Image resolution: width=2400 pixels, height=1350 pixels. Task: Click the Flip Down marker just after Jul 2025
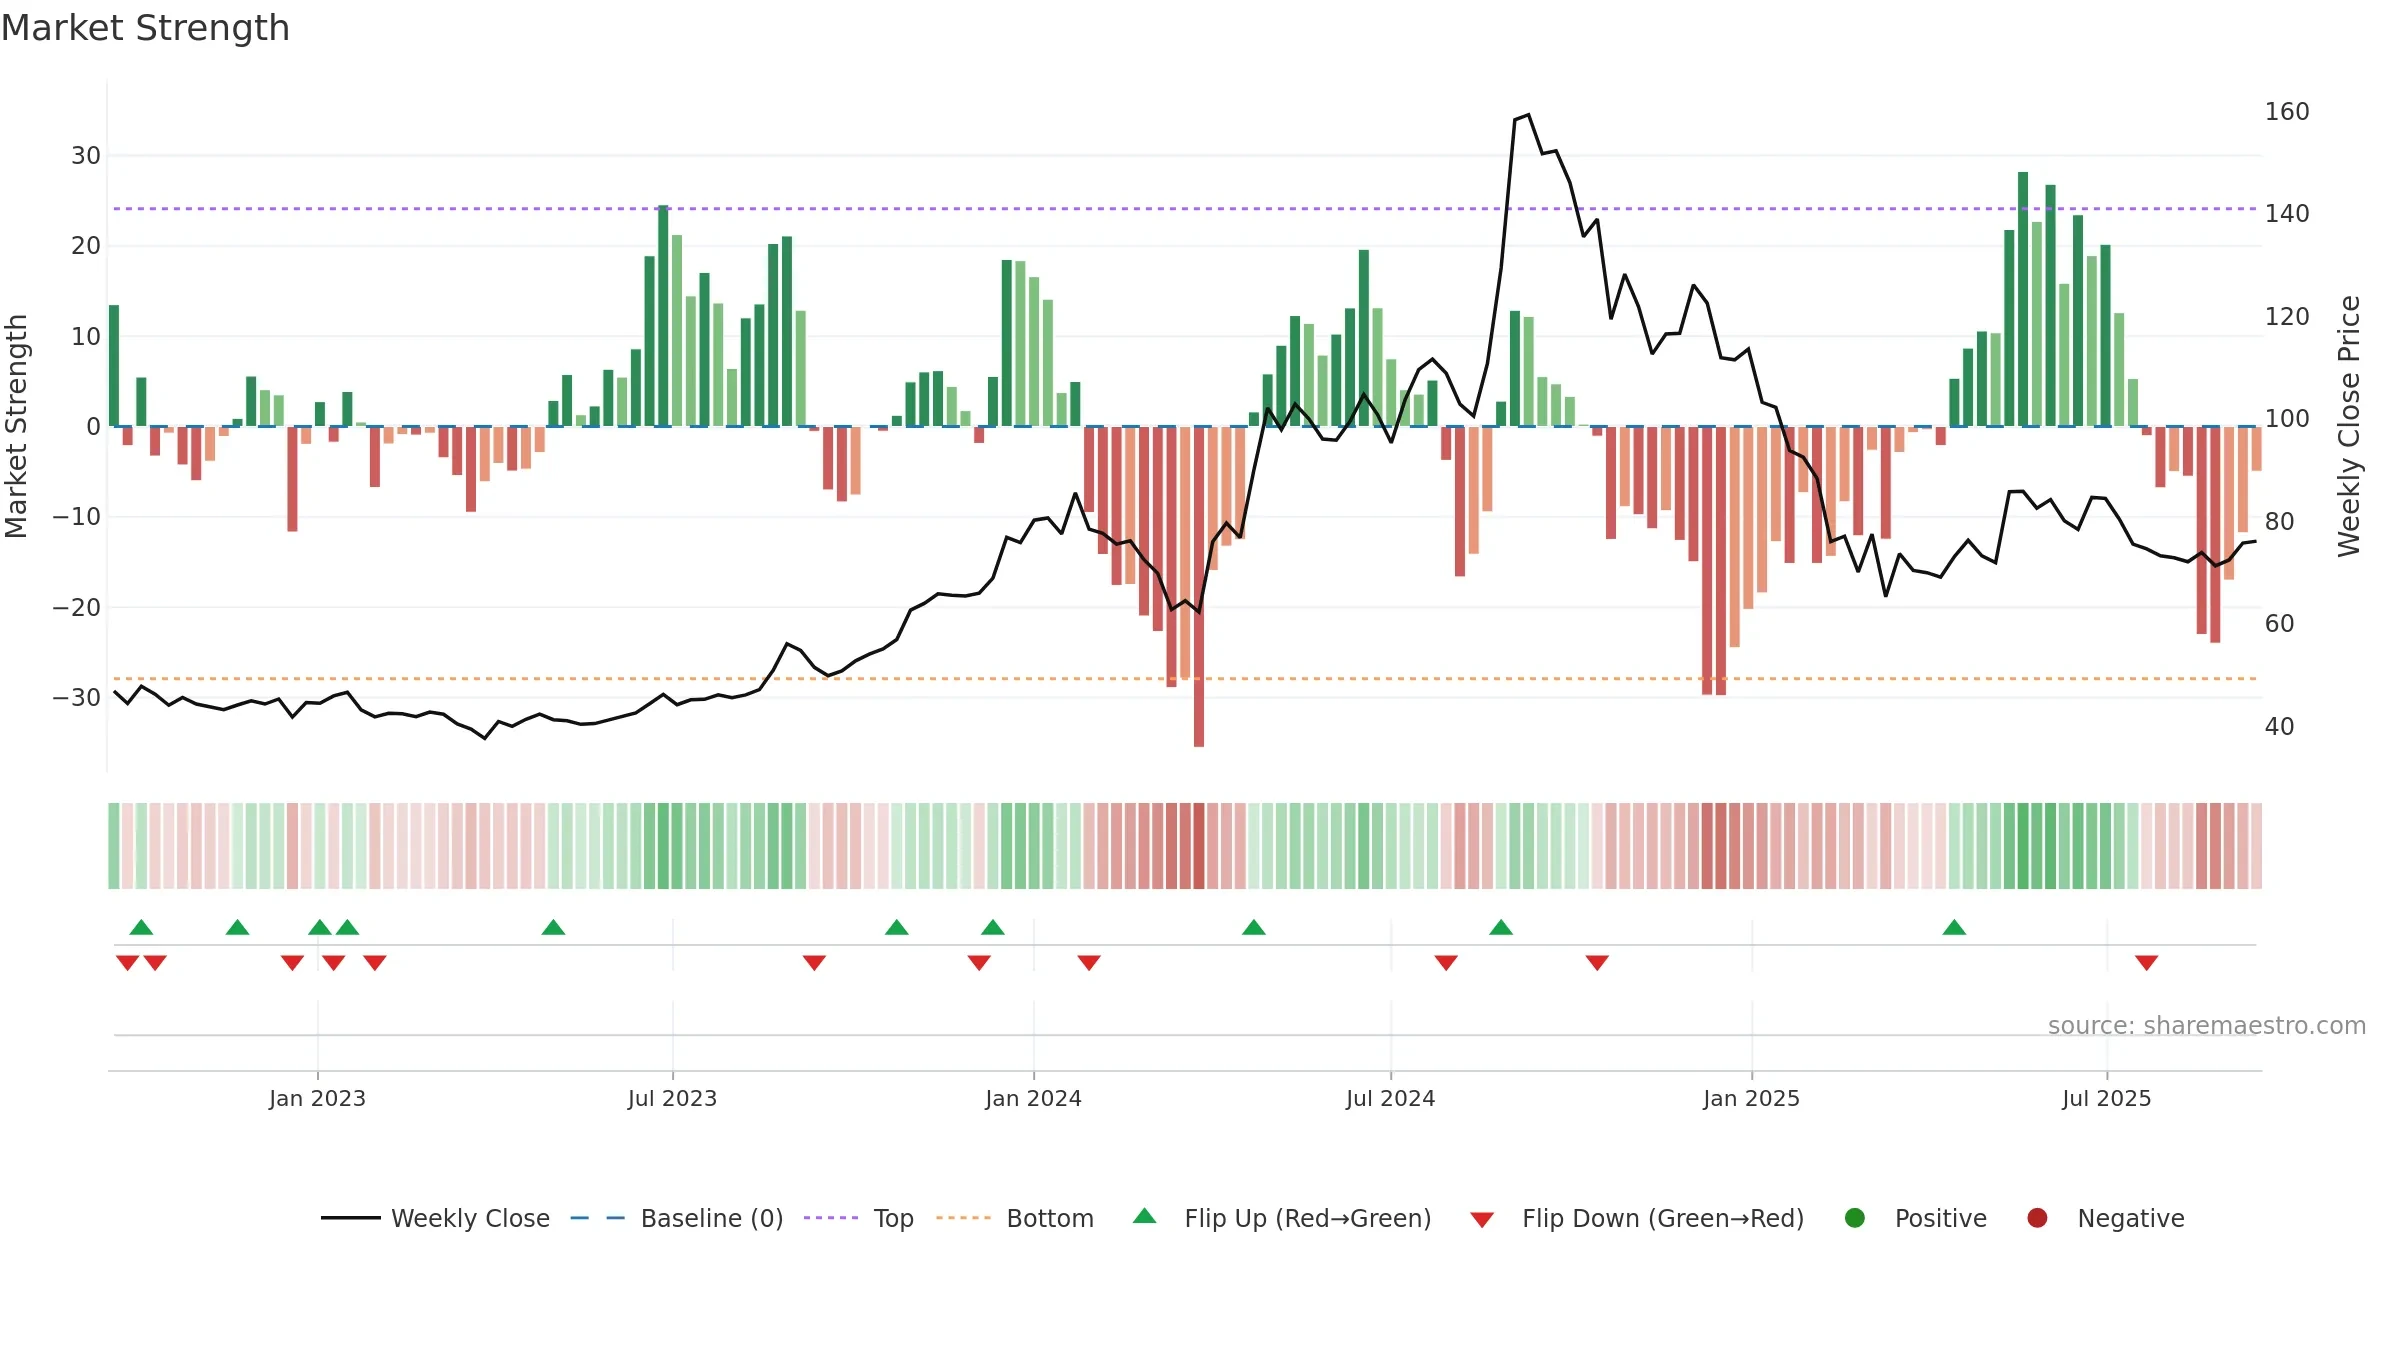click(2146, 963)
